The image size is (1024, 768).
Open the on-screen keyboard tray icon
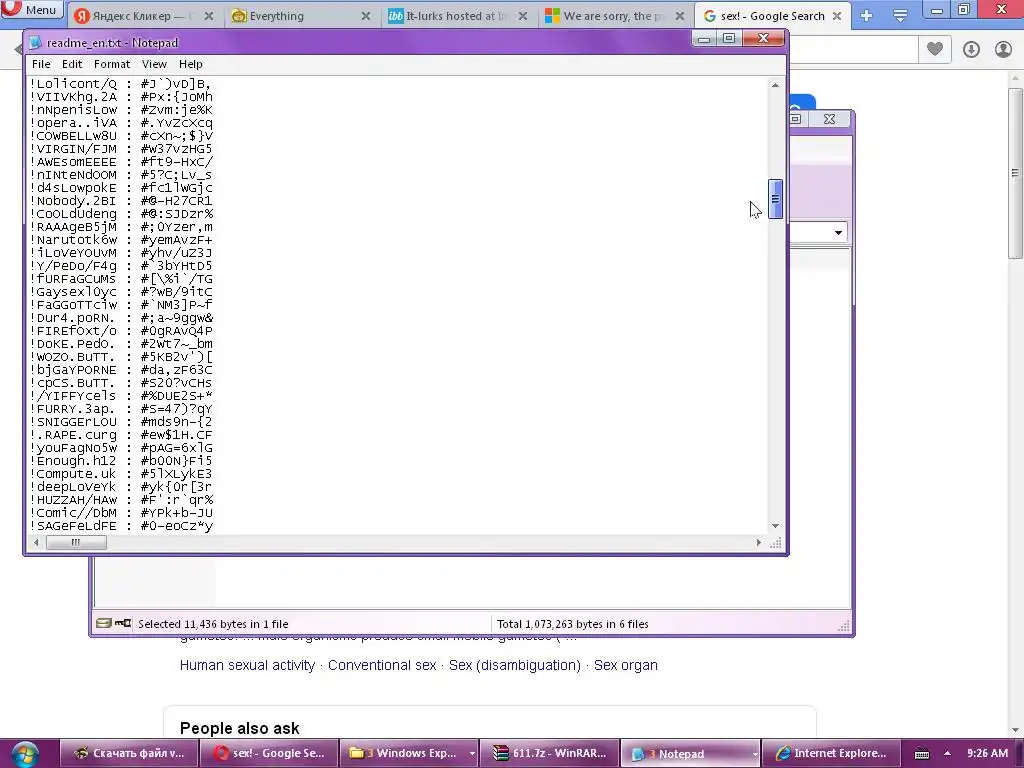921,754
